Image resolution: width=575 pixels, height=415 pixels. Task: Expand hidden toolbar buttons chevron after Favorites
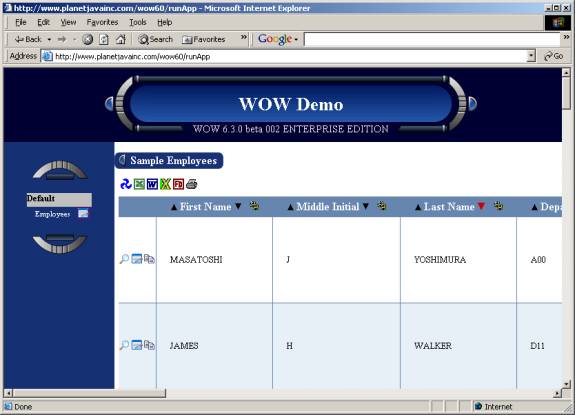pyautogui.click(x=244, y=37)
